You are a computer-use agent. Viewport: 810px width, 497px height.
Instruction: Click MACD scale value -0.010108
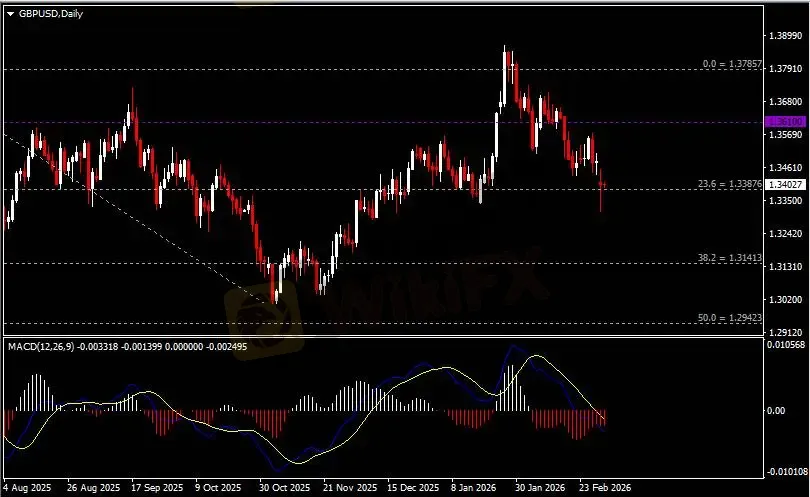point(787,471)
